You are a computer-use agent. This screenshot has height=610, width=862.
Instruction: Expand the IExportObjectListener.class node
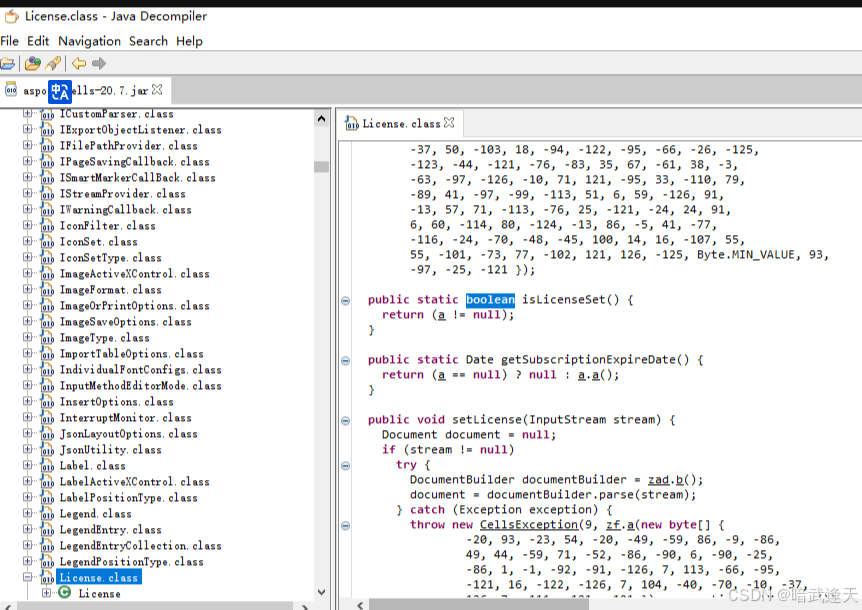coord(27,129)
